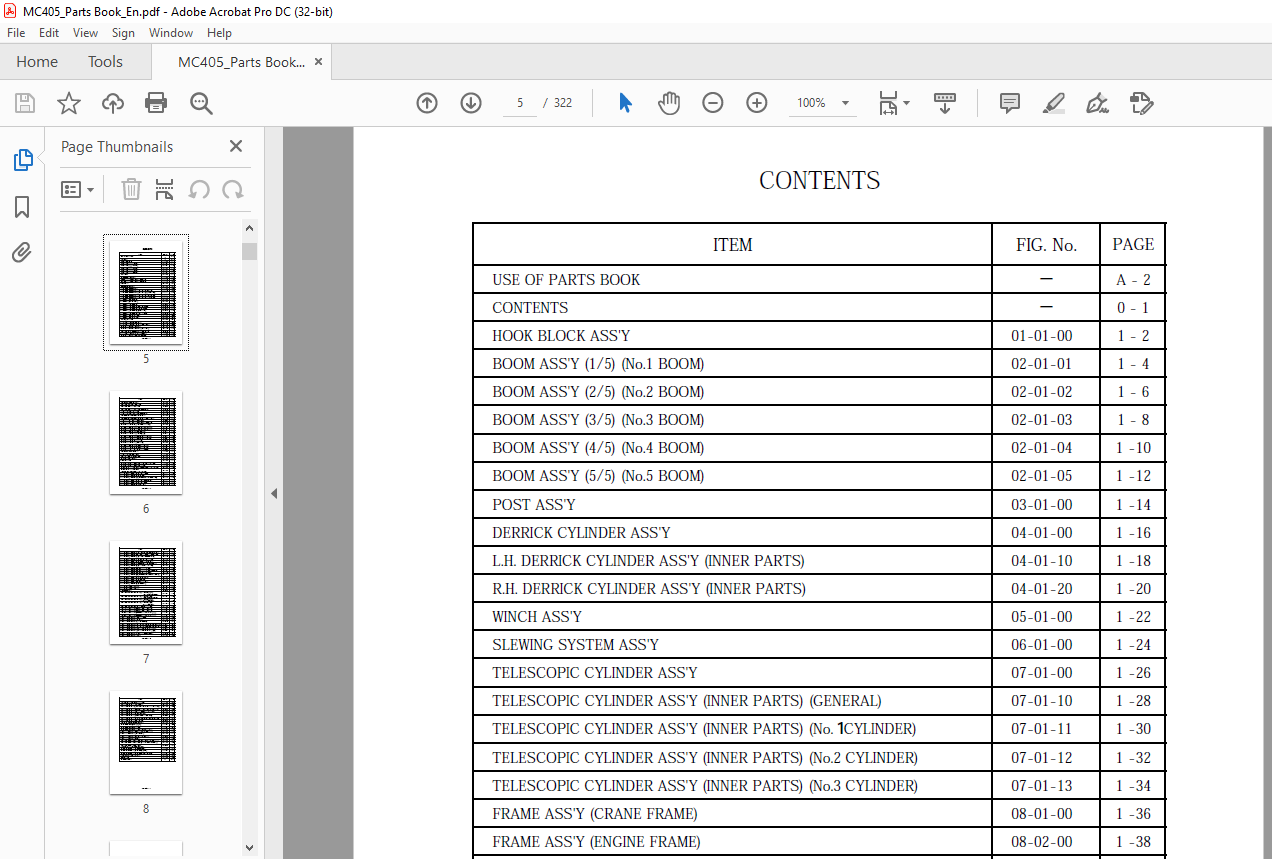Open the Attachments panel paperclip
Image resolution: width=1272 pixels, height=859 pixels.
click(x=22, y=253)
